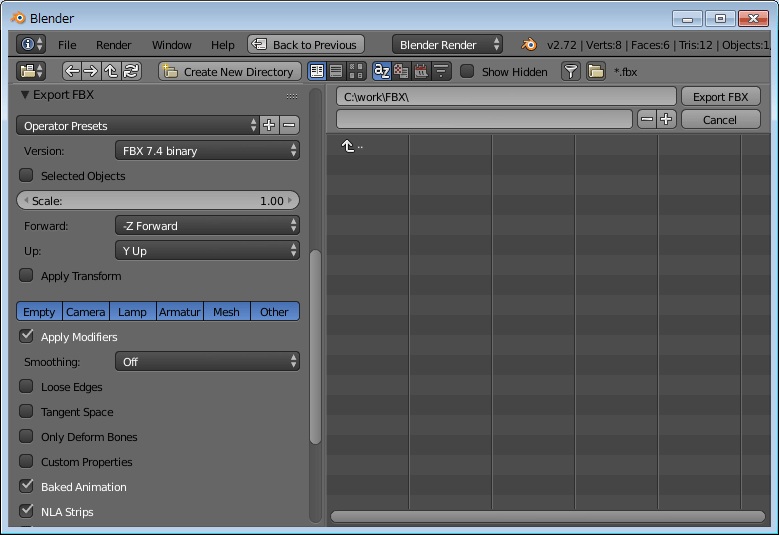Click the empty file name field
This screenshot has width=779, height=535.
[x=484, y=119]
